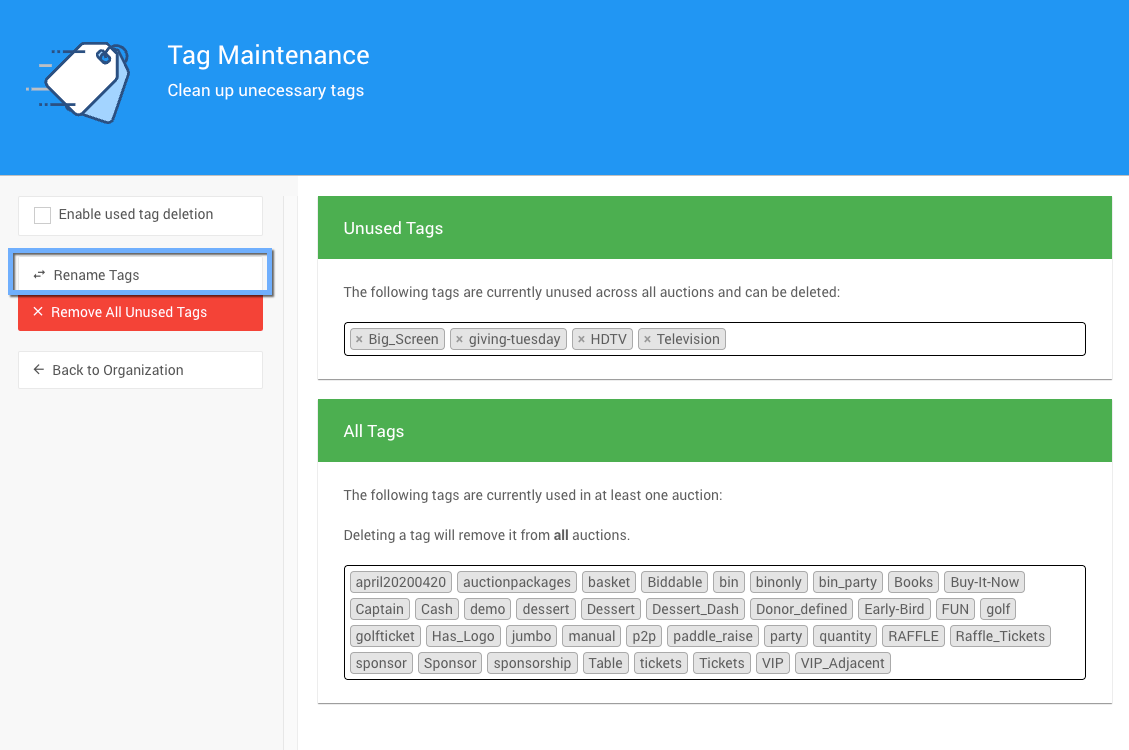Remove the Television tag using x icon
The width and height of the screenshot is (1129, 750).
tap(647, 340)
